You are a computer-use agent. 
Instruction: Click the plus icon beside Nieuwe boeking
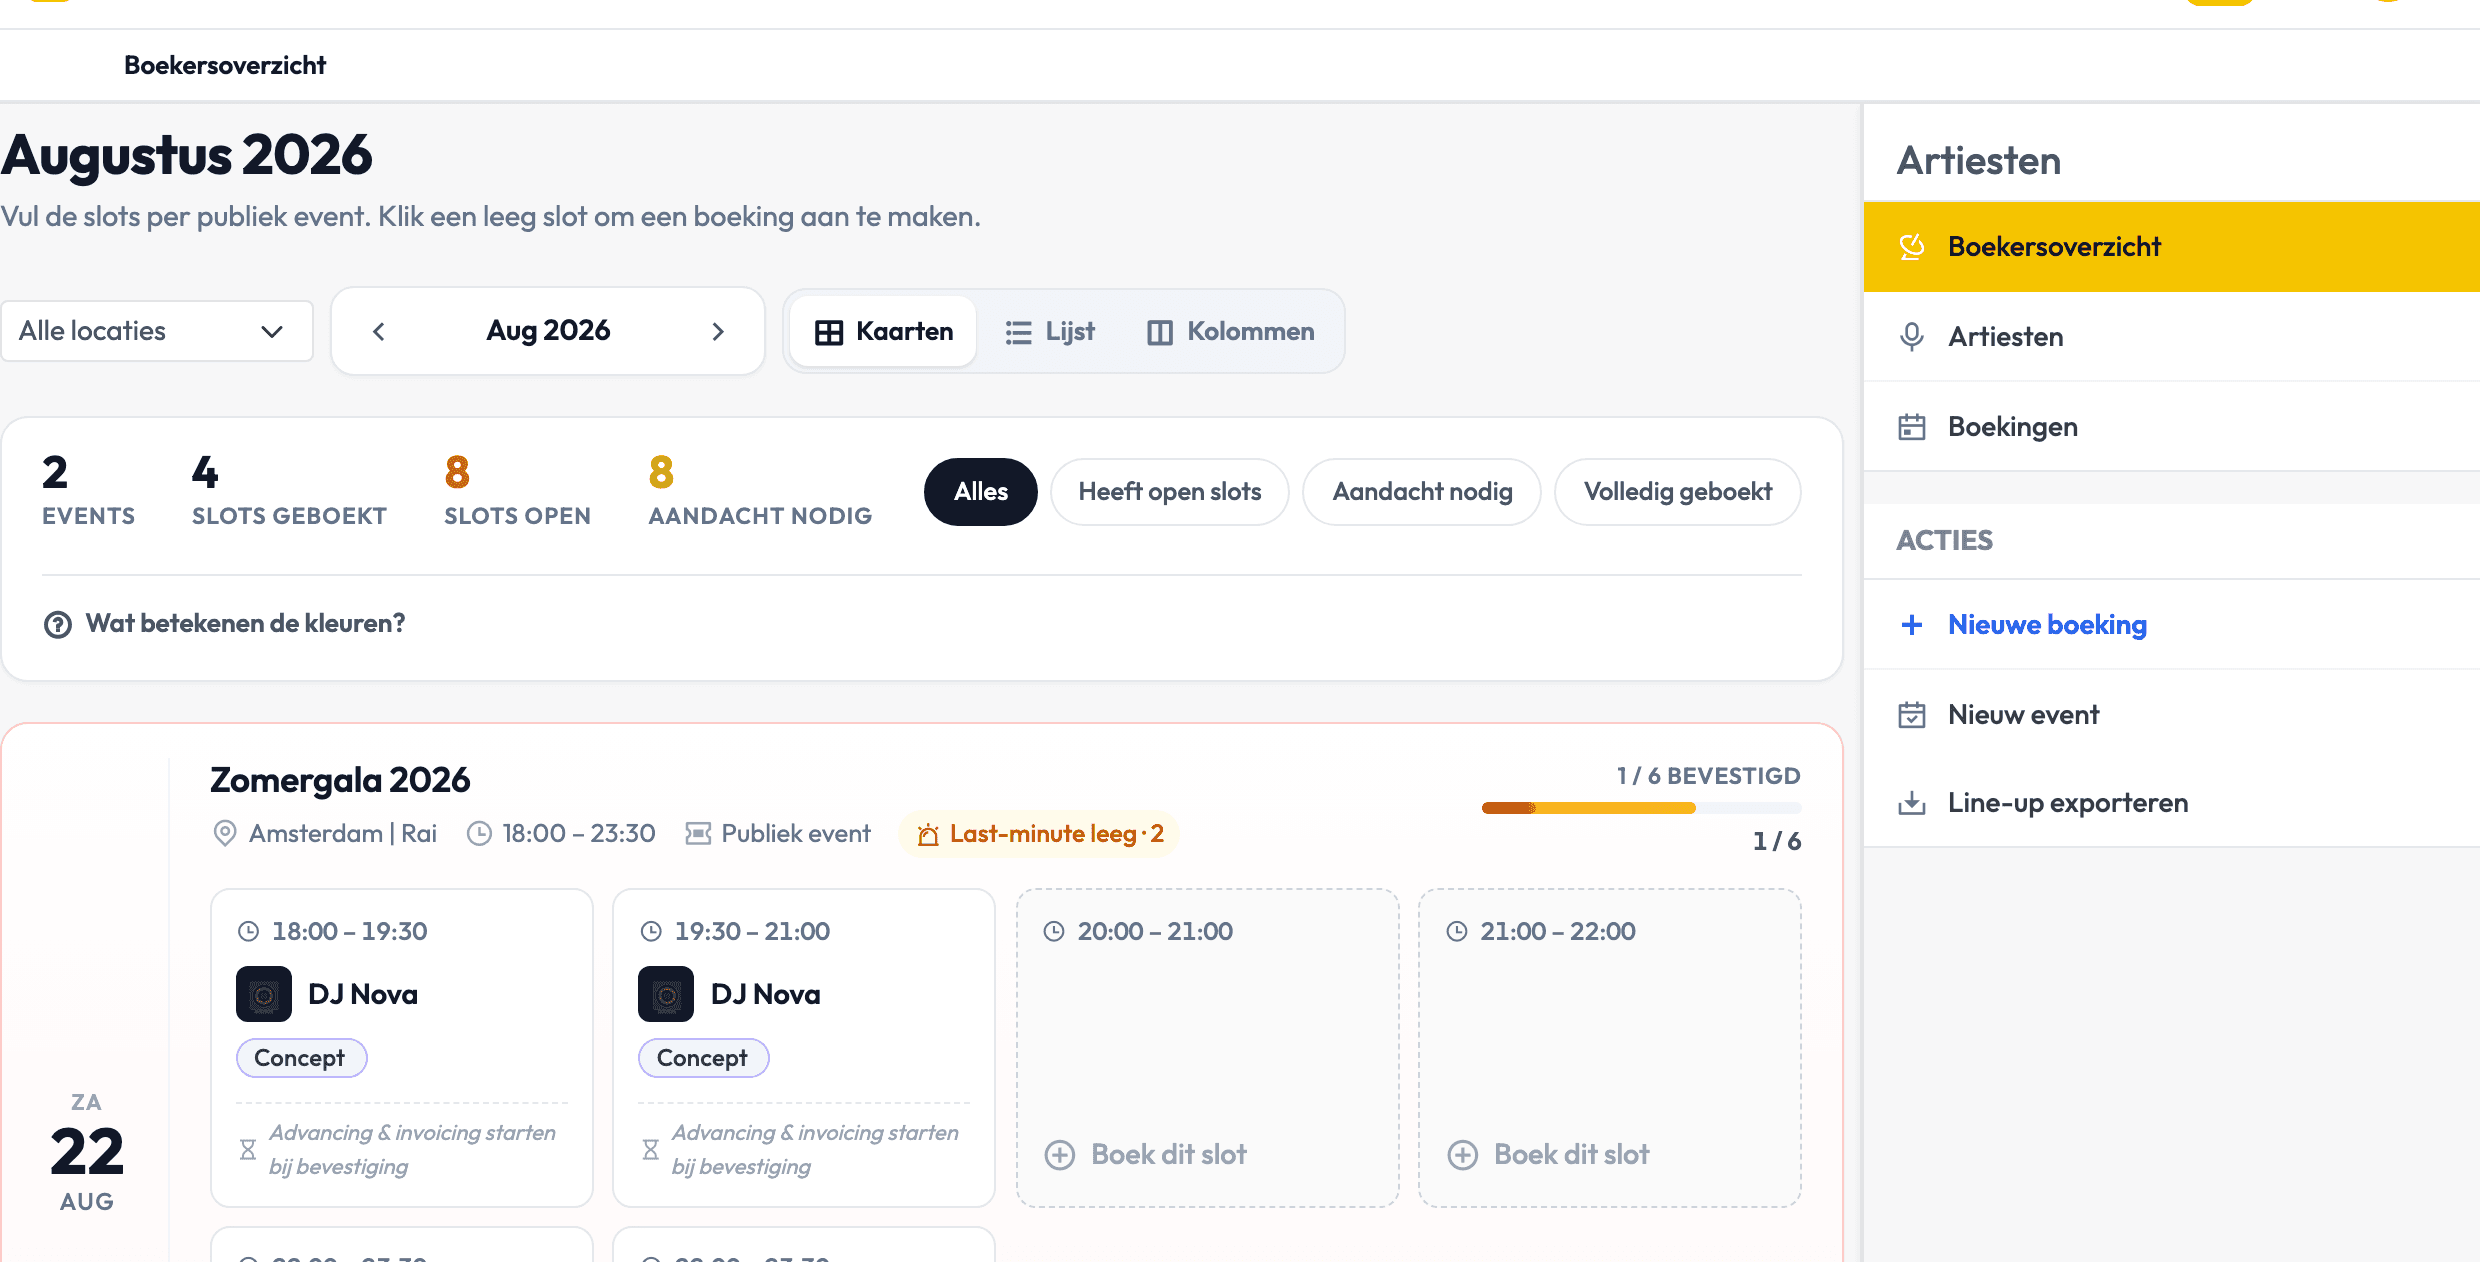[1912, 625]
